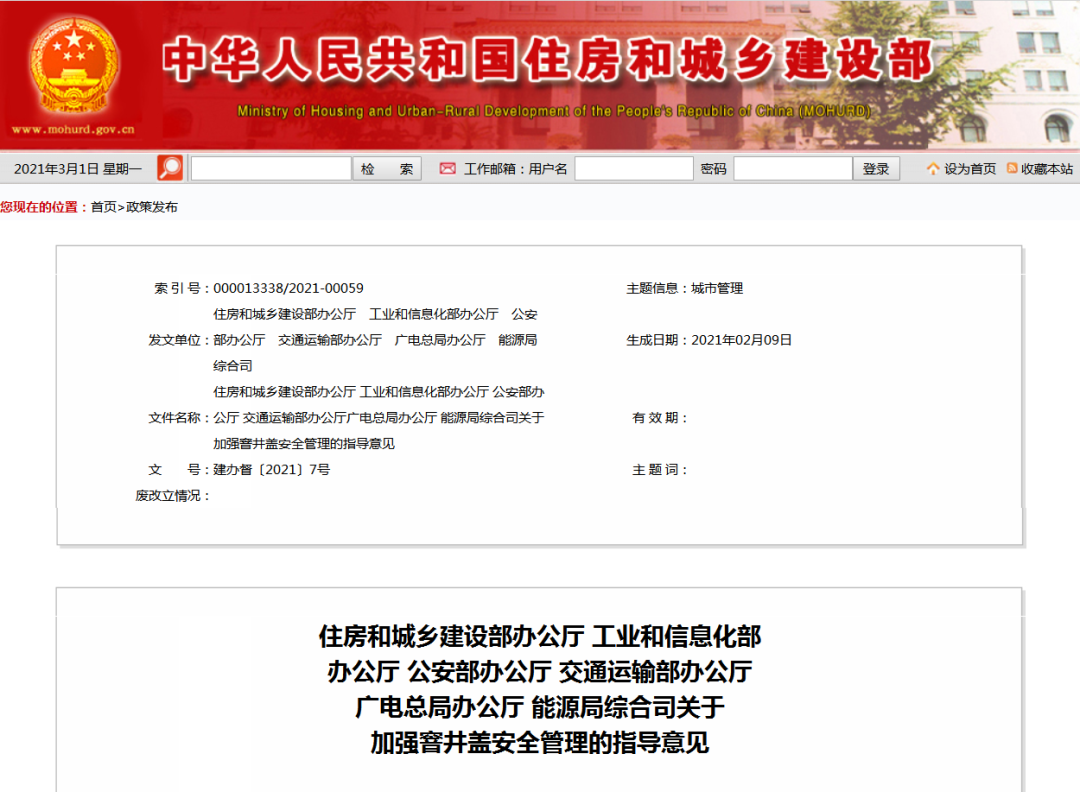Click headline line 办公厅 公安部办公厅 交通运输部办公厅

click(539, 671)
